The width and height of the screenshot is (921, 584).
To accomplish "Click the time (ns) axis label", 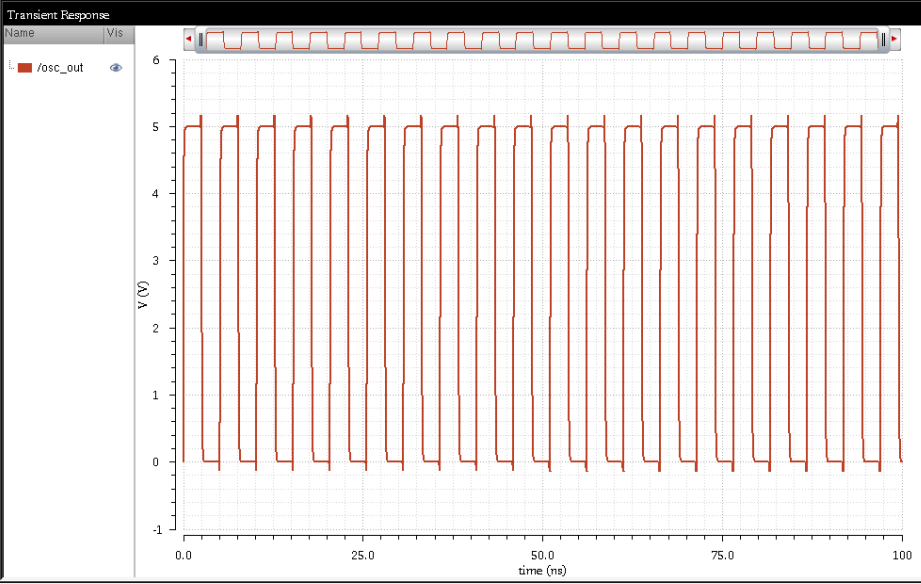I will [541, 568].
